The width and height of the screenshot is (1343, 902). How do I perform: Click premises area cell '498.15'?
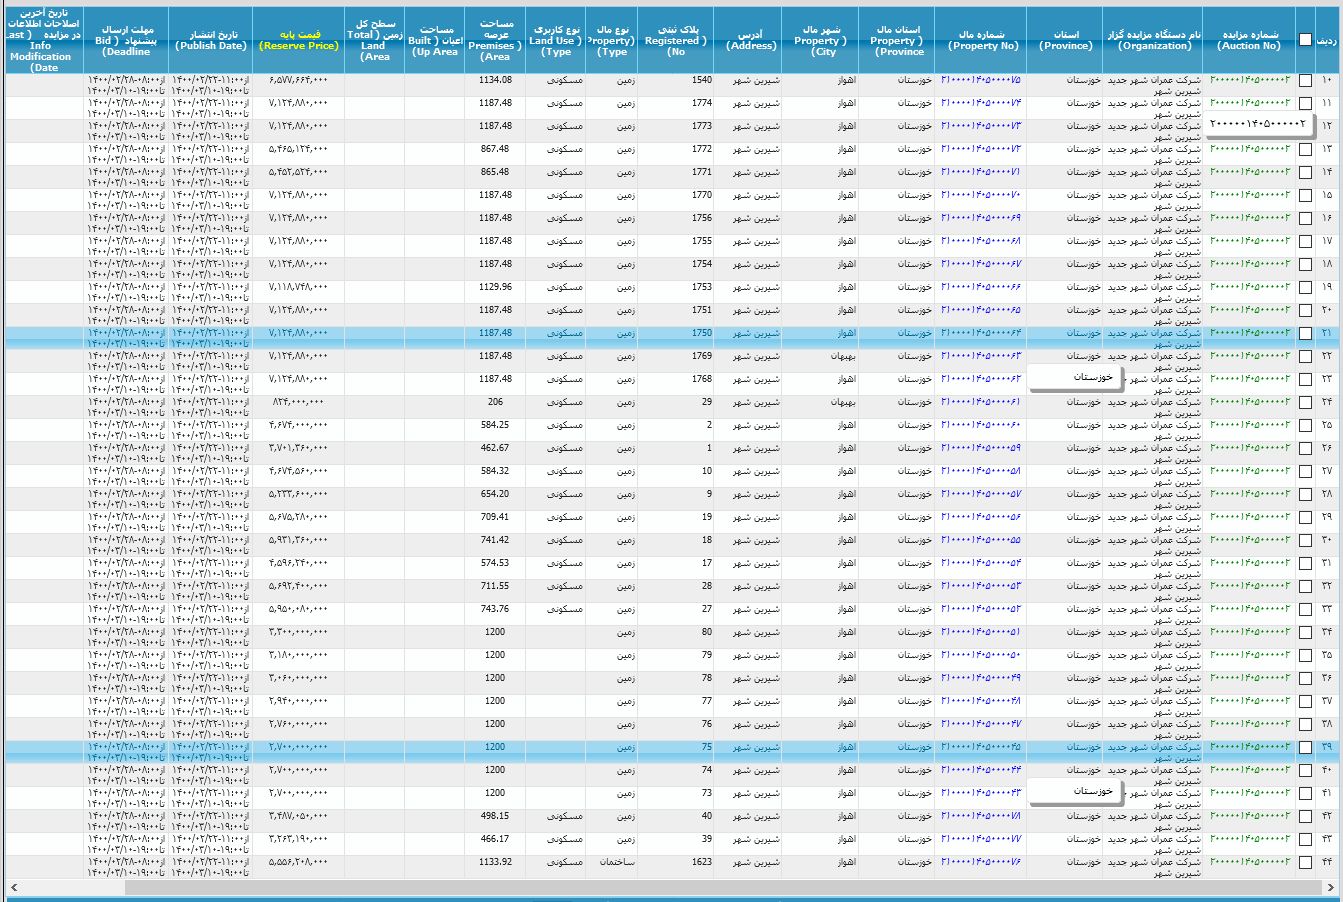[495, 816]
